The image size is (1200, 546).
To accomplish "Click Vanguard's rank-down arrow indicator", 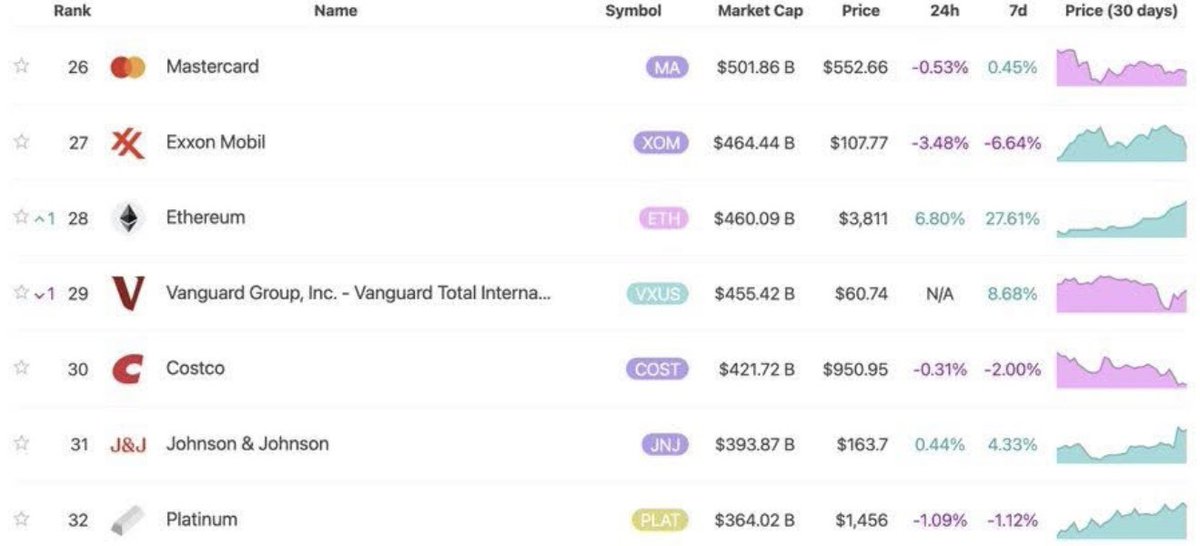I will pyautogui.click(x=45, y=294).
